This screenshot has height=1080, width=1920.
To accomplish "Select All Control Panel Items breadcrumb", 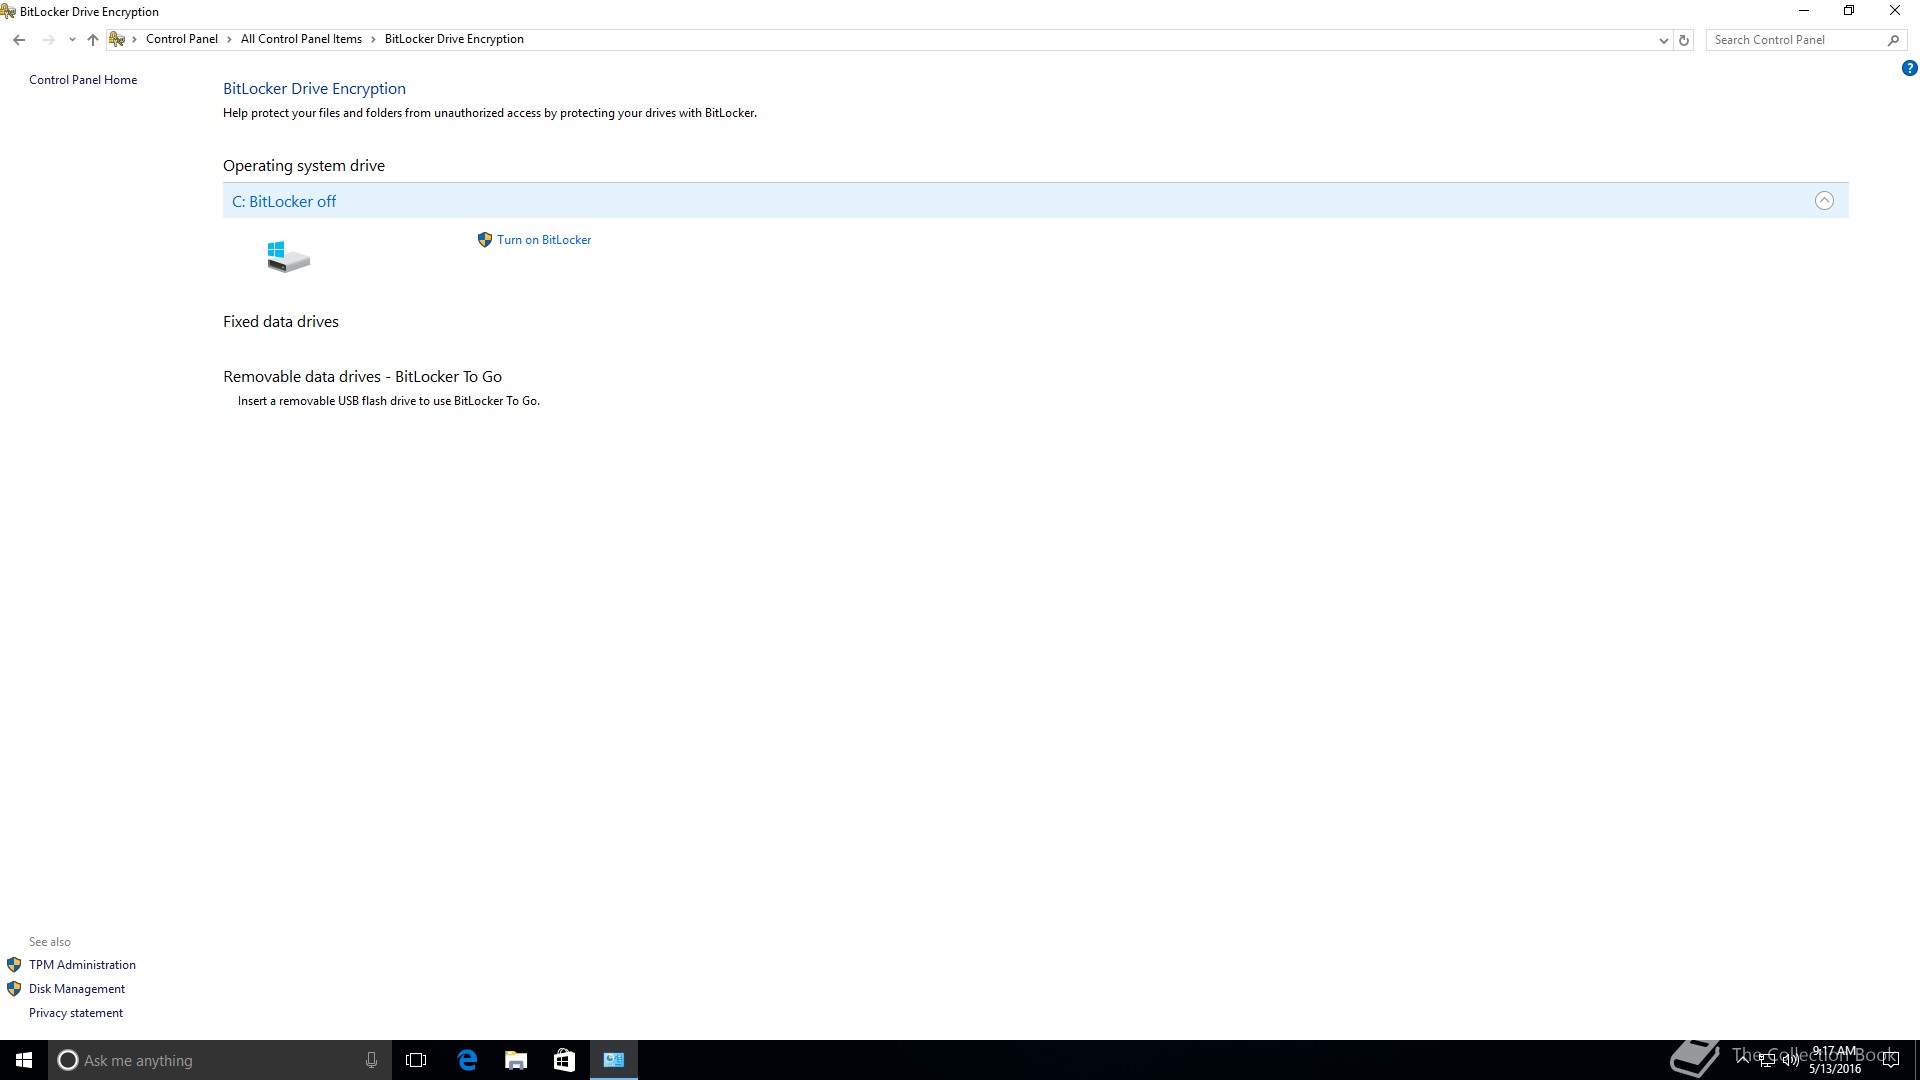I will [x=301, y=39].
